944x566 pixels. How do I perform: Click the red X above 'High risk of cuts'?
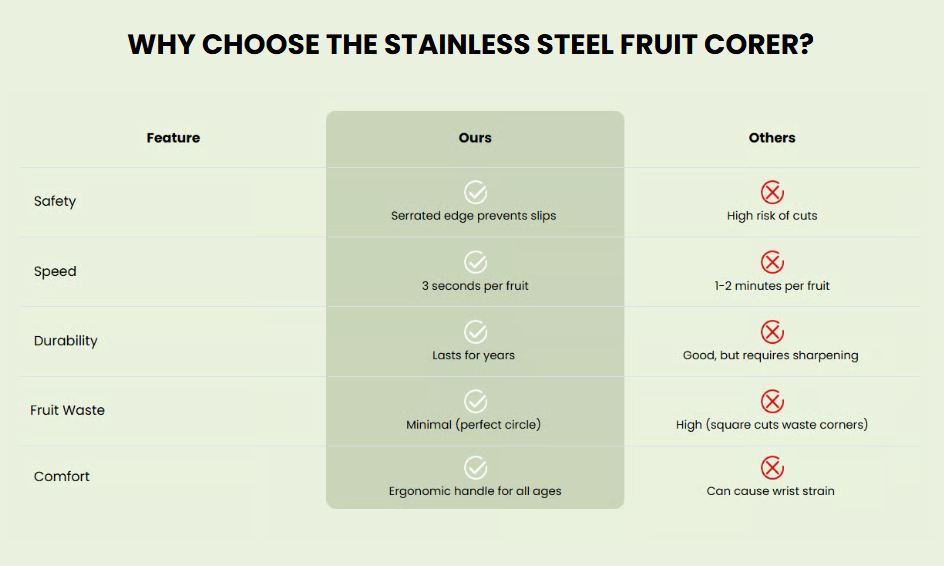point(772,192)
